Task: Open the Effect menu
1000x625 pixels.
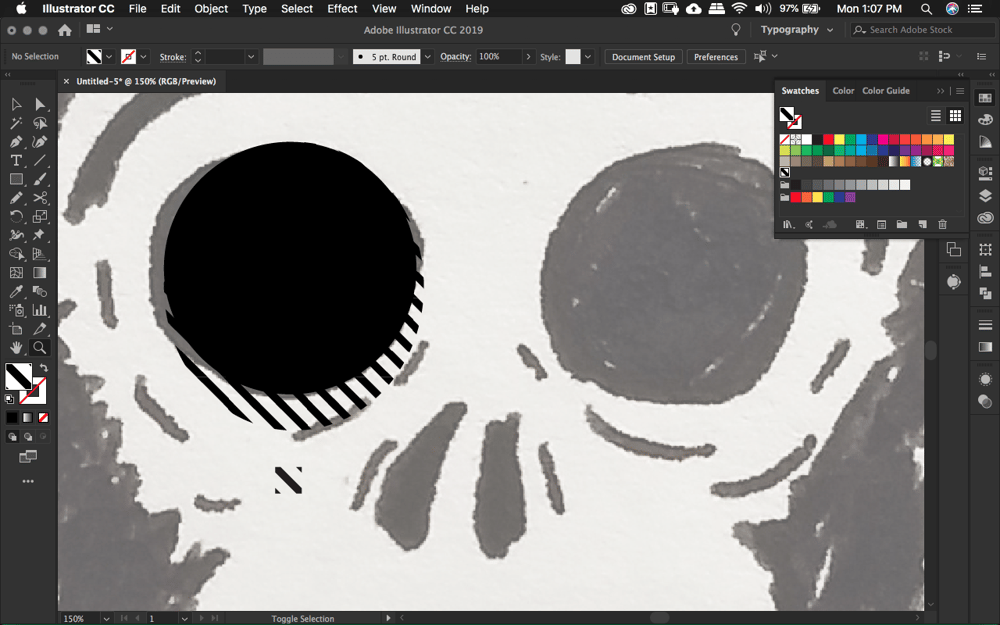Action: (342, 8)
